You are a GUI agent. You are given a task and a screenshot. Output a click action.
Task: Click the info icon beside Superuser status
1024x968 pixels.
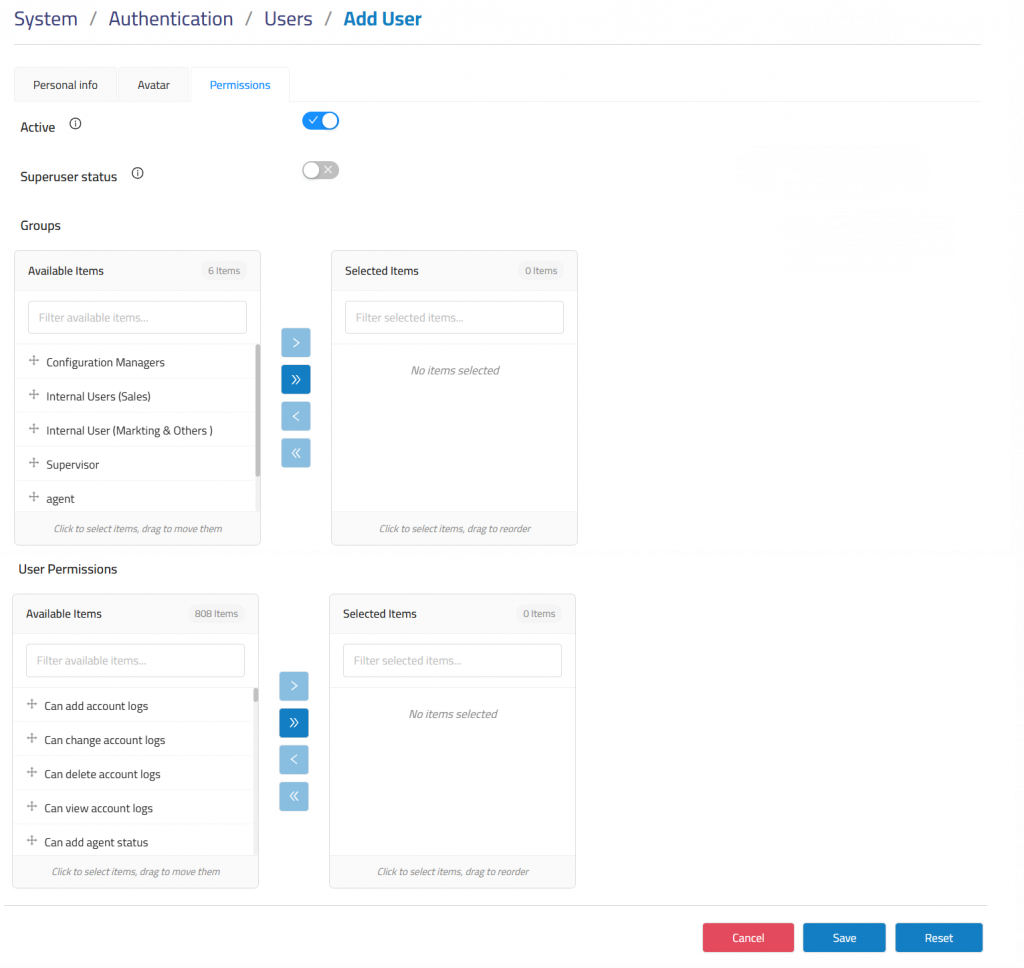(137, 173)
